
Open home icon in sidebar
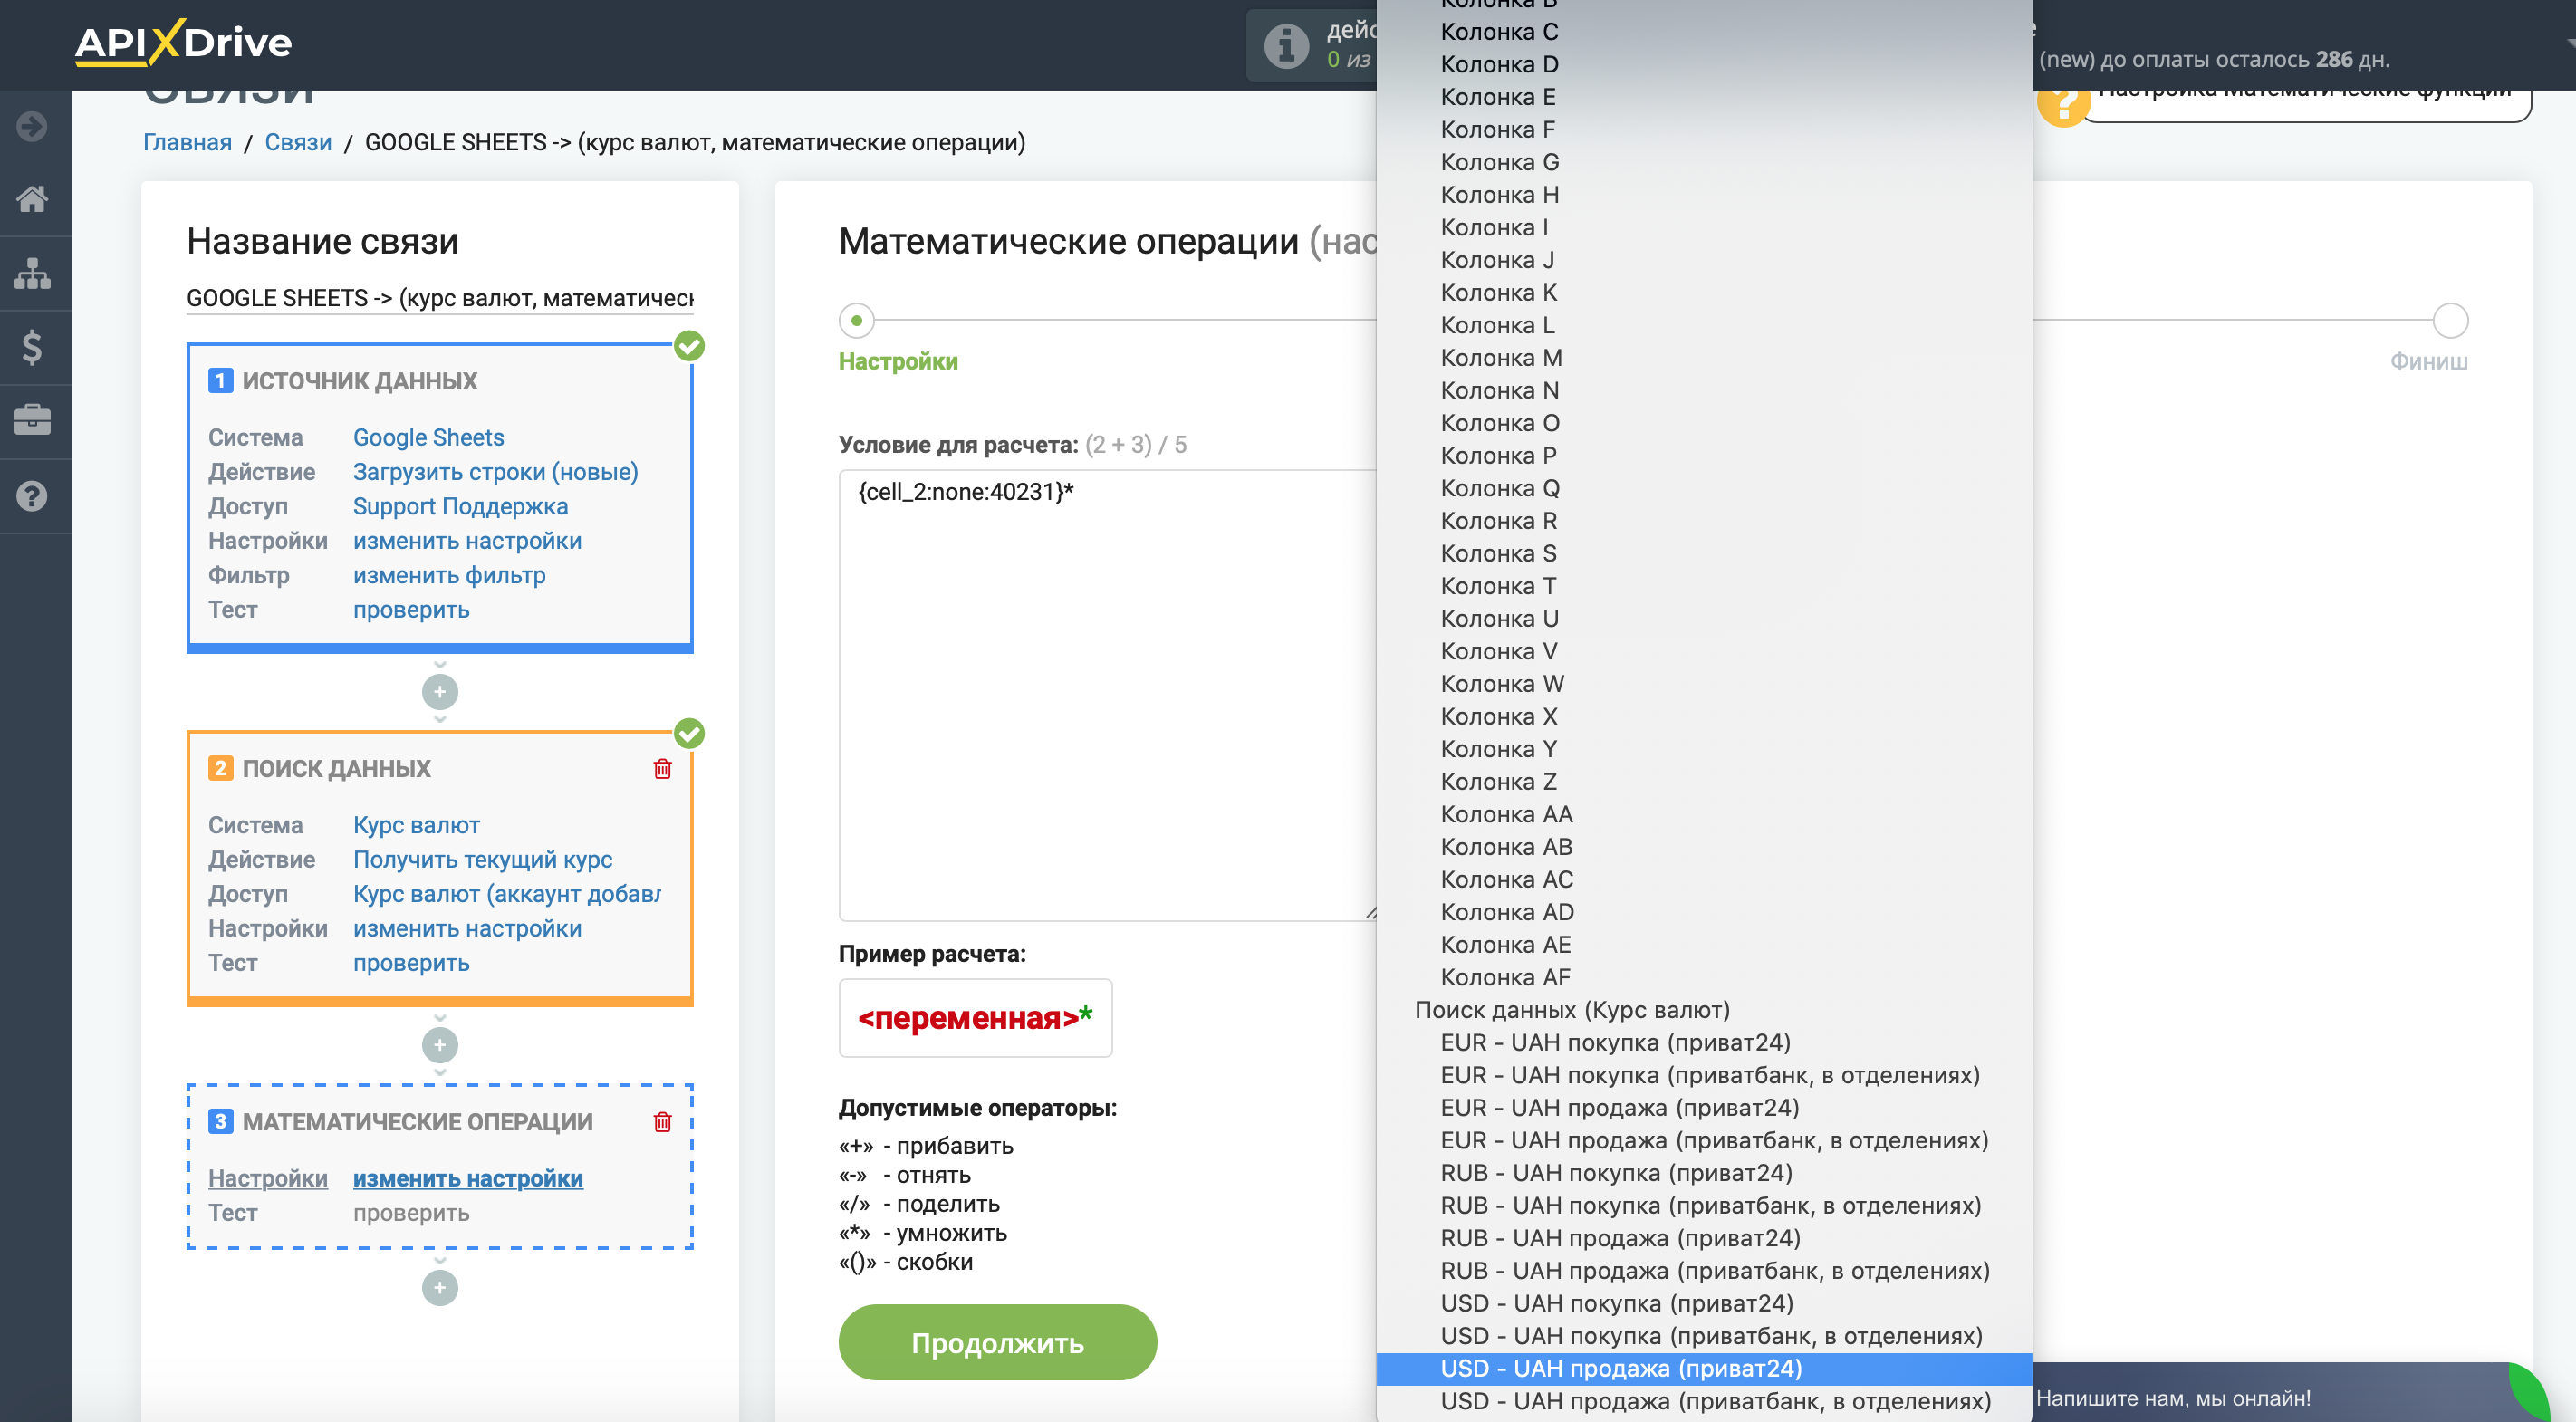point(32,199)
